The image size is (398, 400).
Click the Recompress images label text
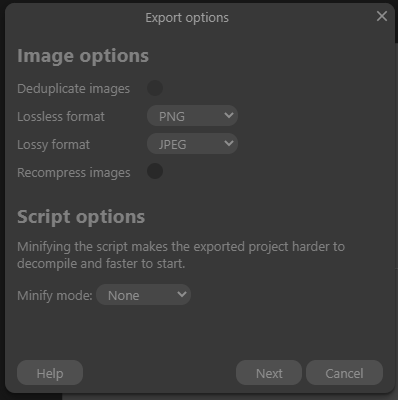74,173
